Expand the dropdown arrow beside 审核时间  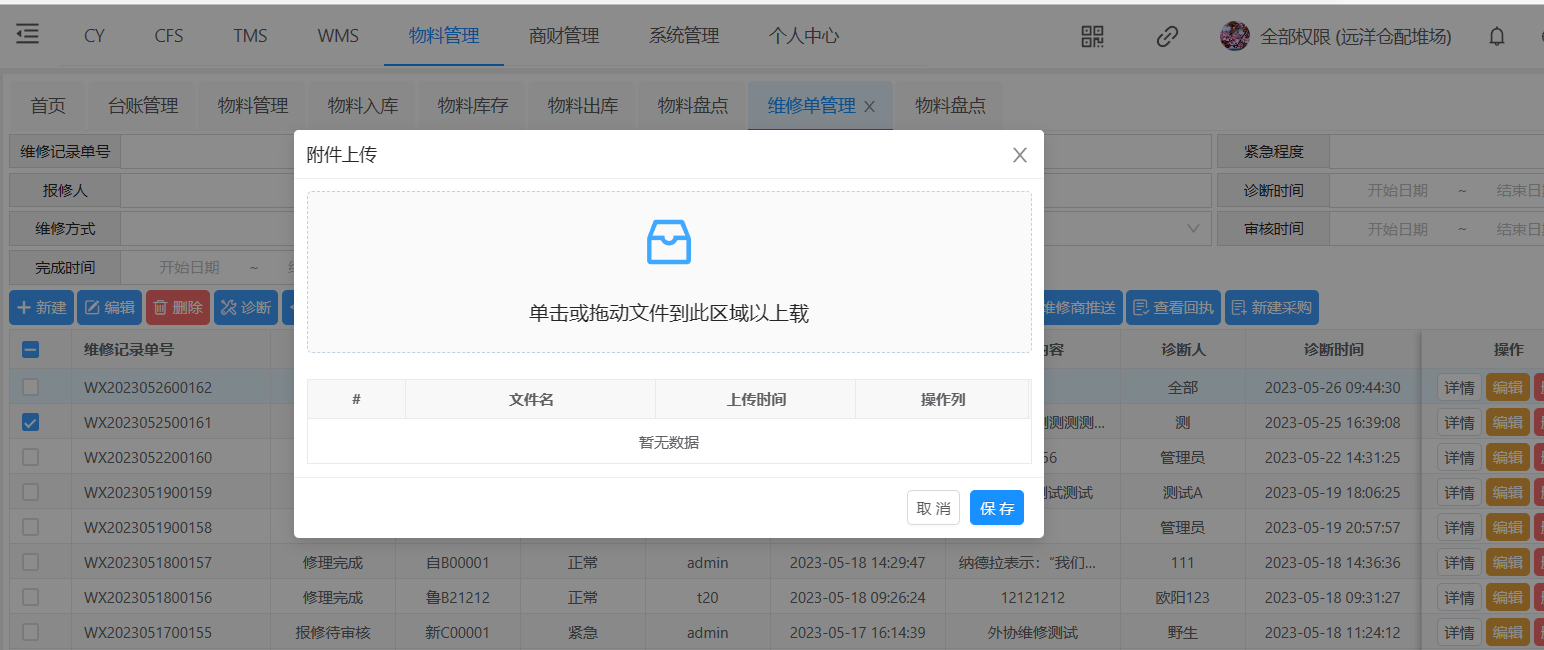point(1192,229)
